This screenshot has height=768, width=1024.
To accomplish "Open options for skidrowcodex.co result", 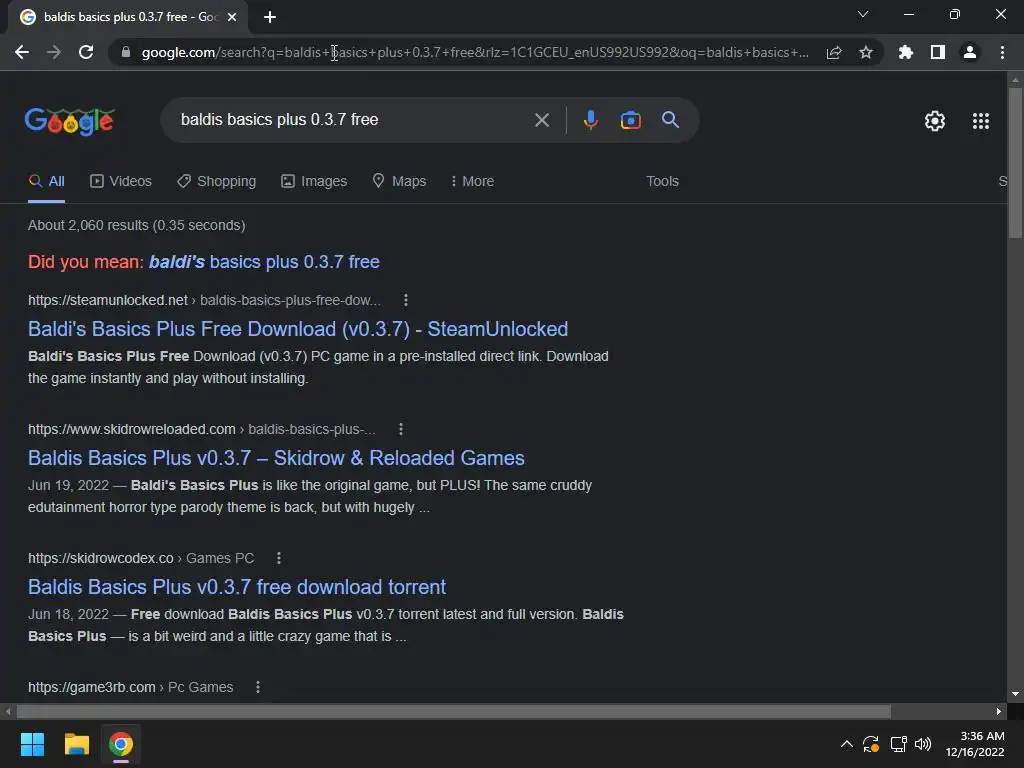I will (x=278, y=558).
